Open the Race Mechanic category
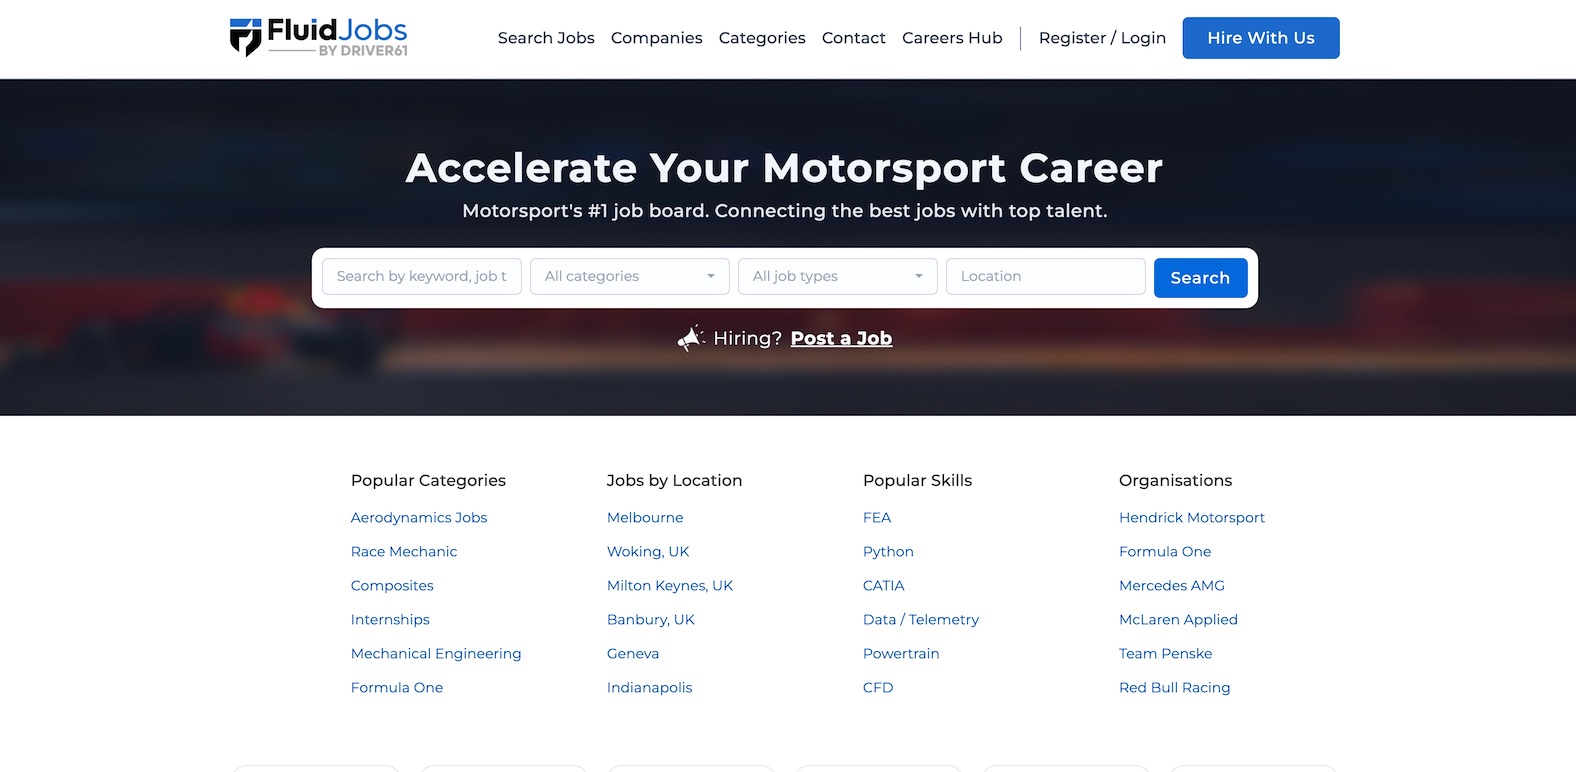Screen dimensions: 1576x772 pos(404,552)
